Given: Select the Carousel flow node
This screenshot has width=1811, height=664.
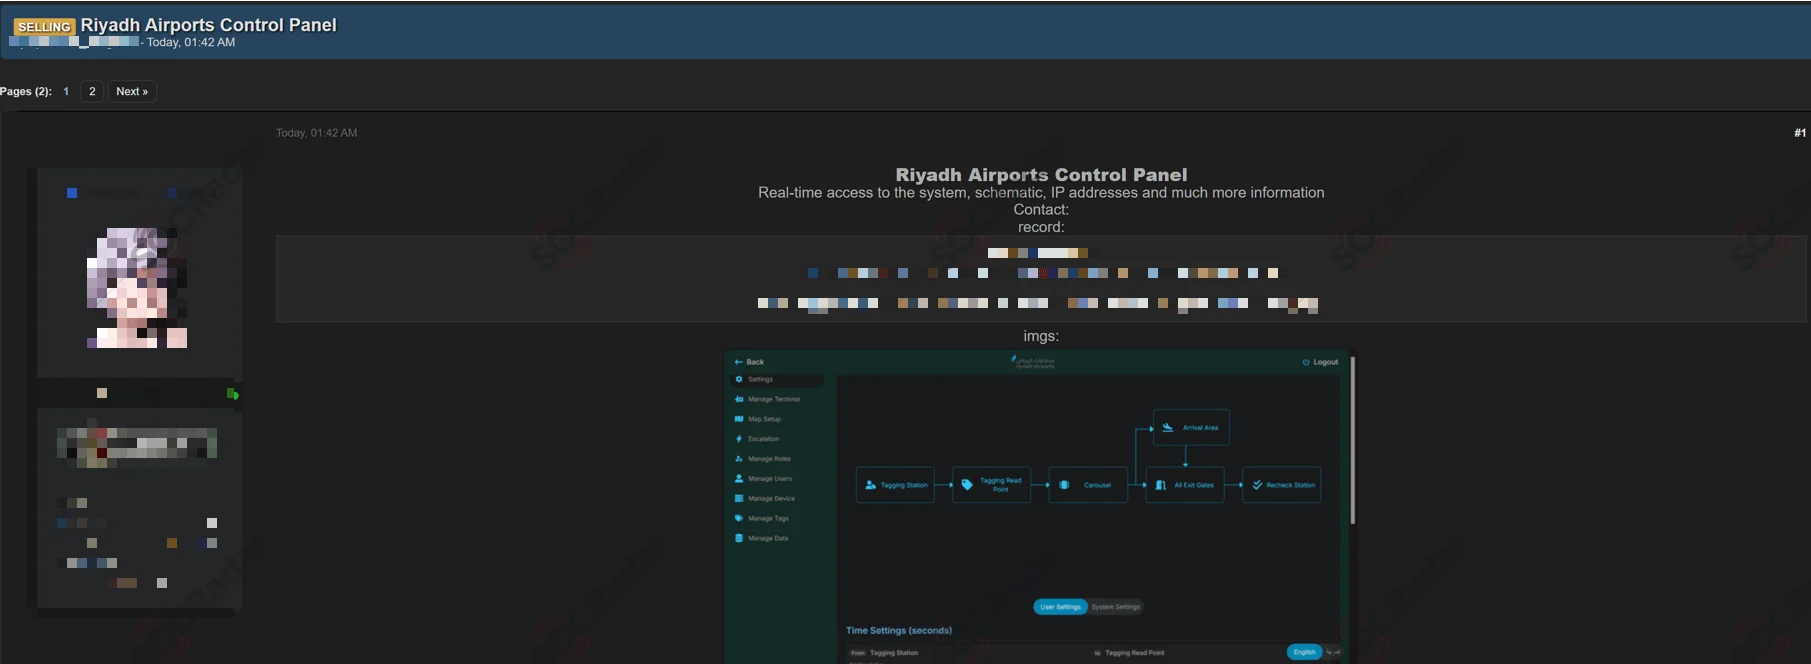Looking at the screenshot, I should coord(1088,485).
